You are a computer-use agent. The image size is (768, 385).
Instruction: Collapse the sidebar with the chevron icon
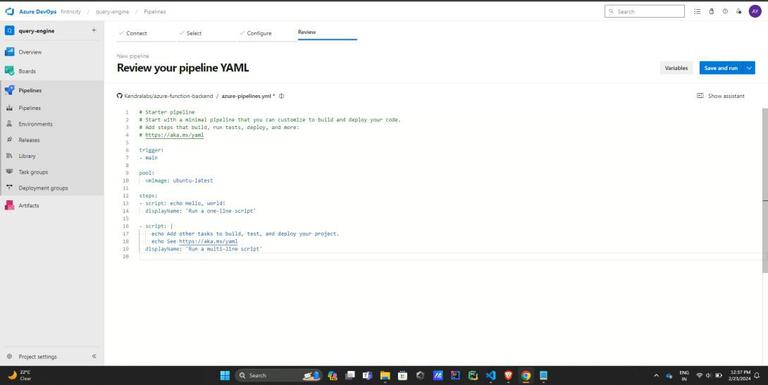(94, 356)
